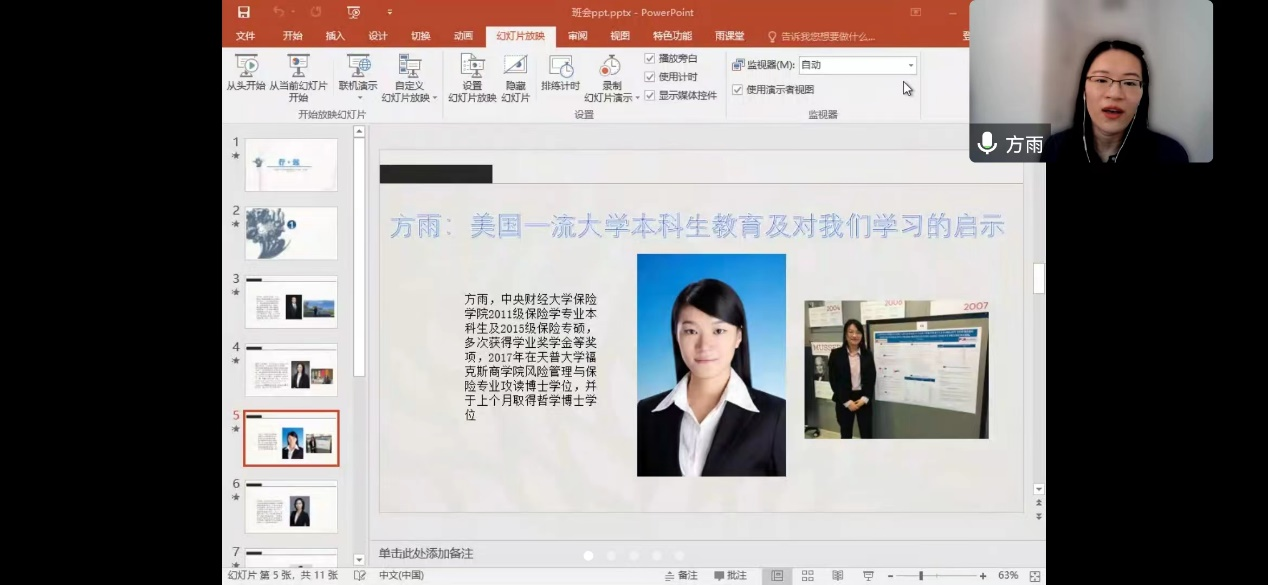The height and width of the screenshot is (585, 1268).
Task: Uncheck the 使用计时 checkbox
Action: tap(650, 77)
